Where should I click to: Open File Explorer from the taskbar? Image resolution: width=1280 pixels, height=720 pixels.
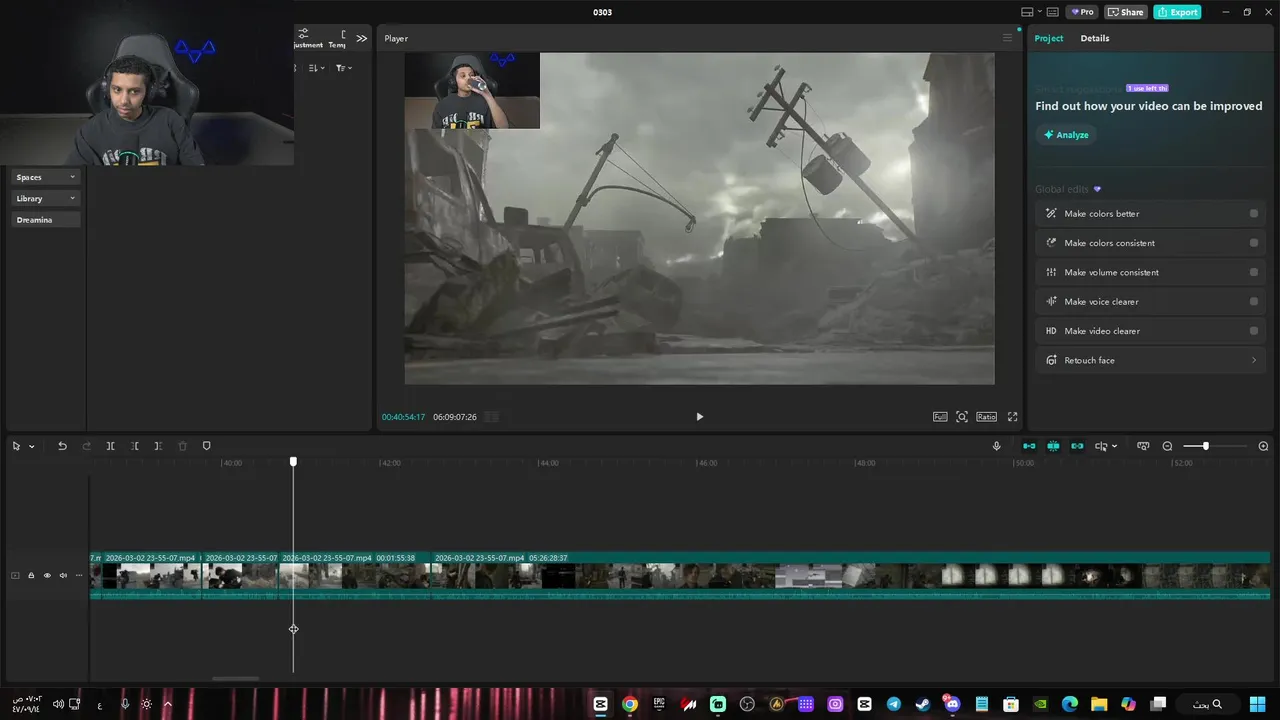pos(1099,704)
